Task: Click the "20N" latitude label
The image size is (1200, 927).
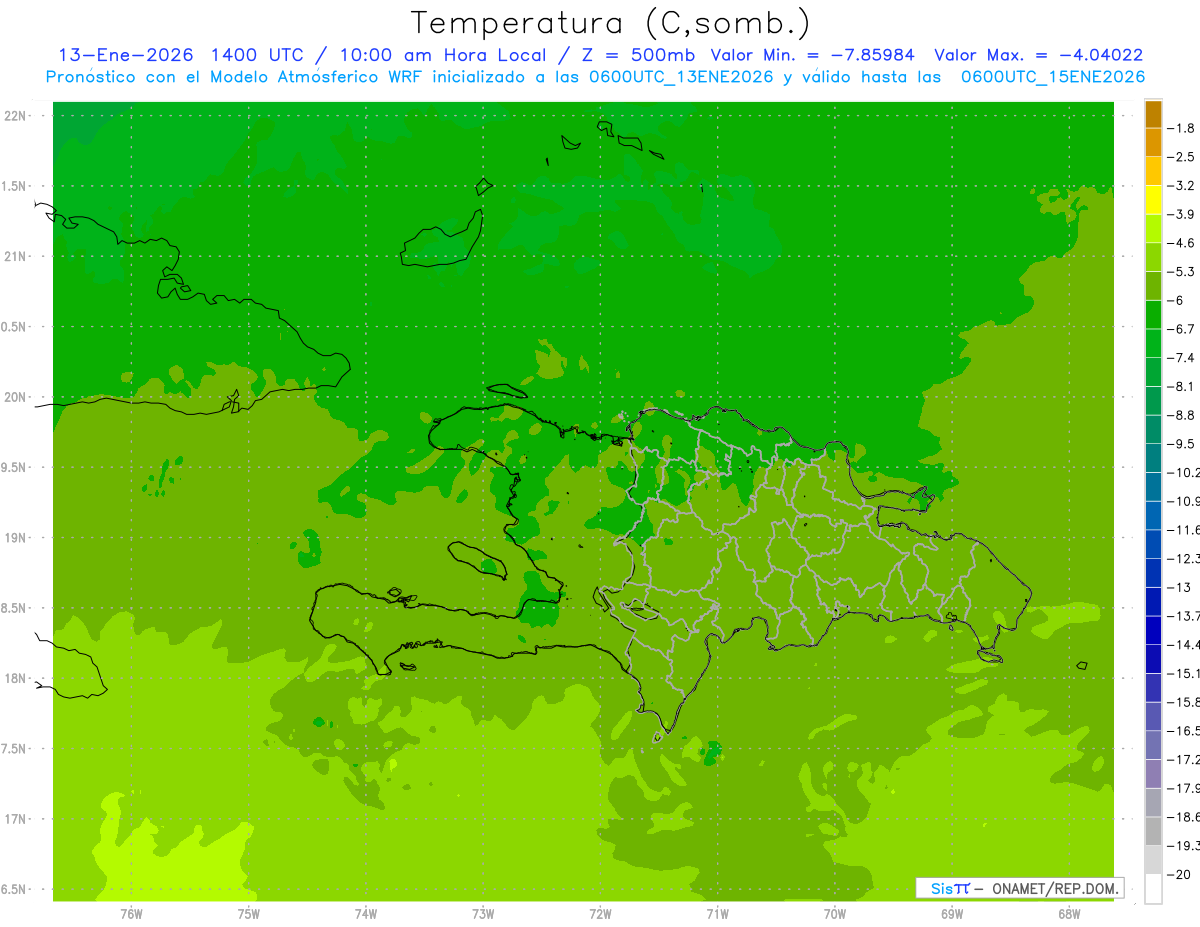Action: click(16, 398)
